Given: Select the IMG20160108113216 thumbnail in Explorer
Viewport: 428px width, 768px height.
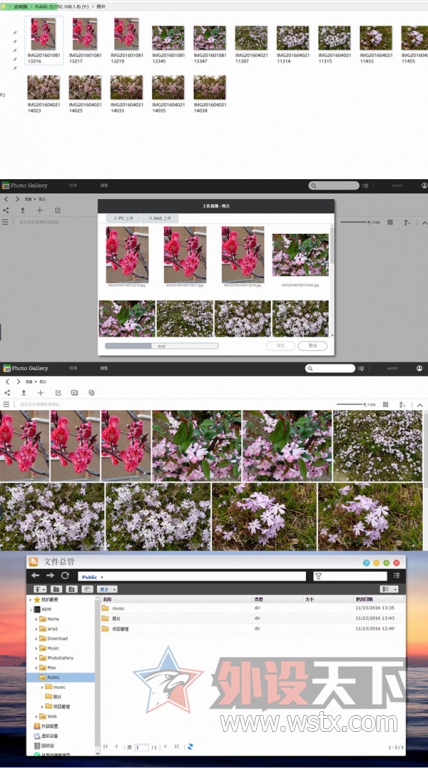Looking at the screenshot, I should (43, 41).
